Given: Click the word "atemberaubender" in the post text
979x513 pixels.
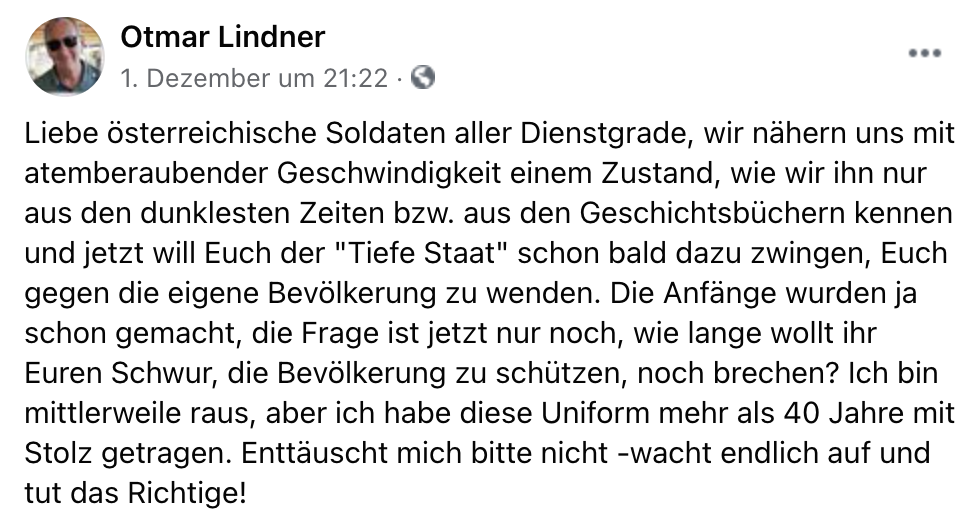Looking at the screenshot, I should pos(147,173).
